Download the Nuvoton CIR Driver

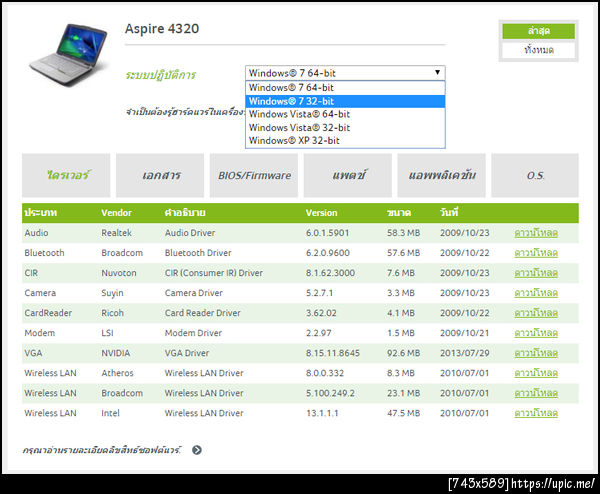[x=536, y=273]
